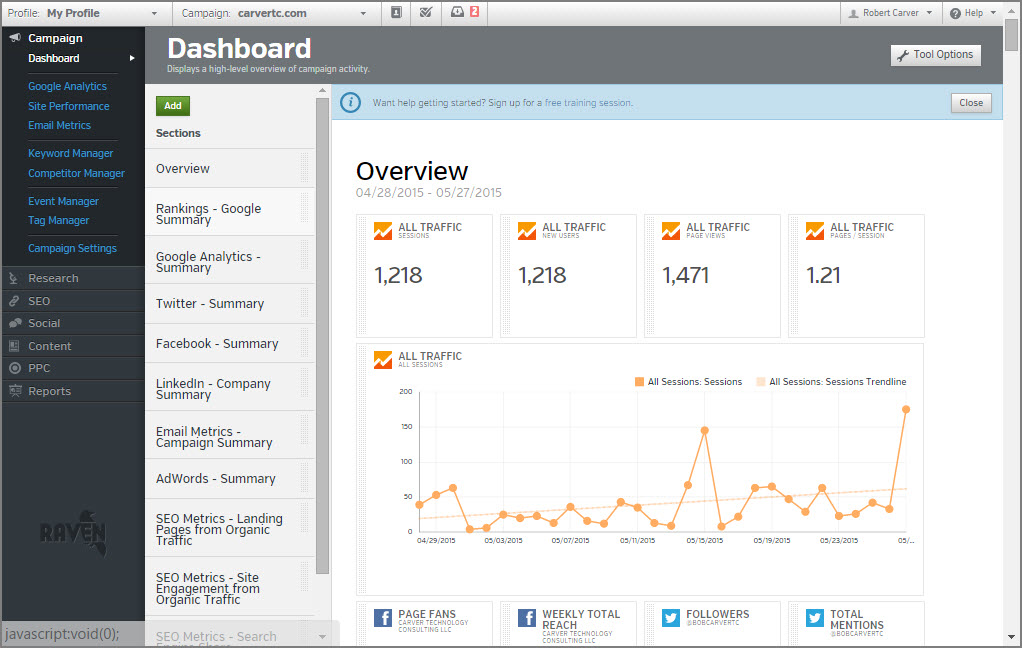Click the info icon in help banner
Screen dimensions: 1022x648
[x=350, y=102]
